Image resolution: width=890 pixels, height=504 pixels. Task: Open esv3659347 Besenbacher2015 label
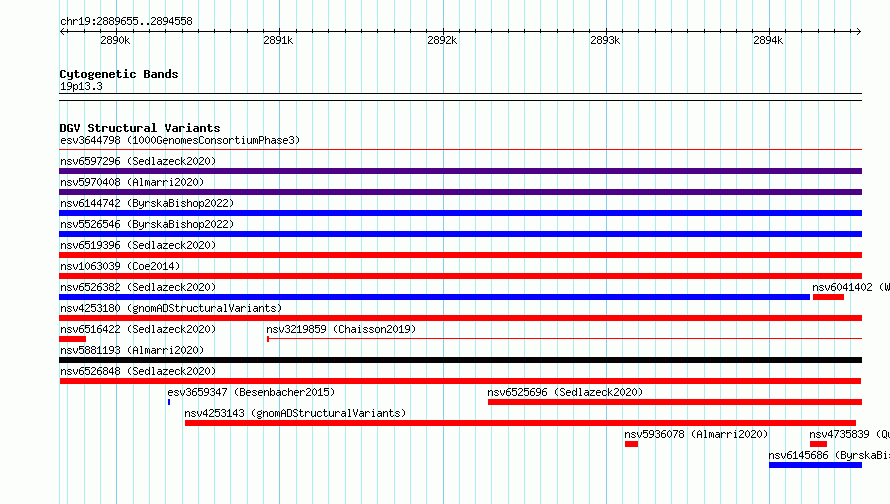[251, 392]
